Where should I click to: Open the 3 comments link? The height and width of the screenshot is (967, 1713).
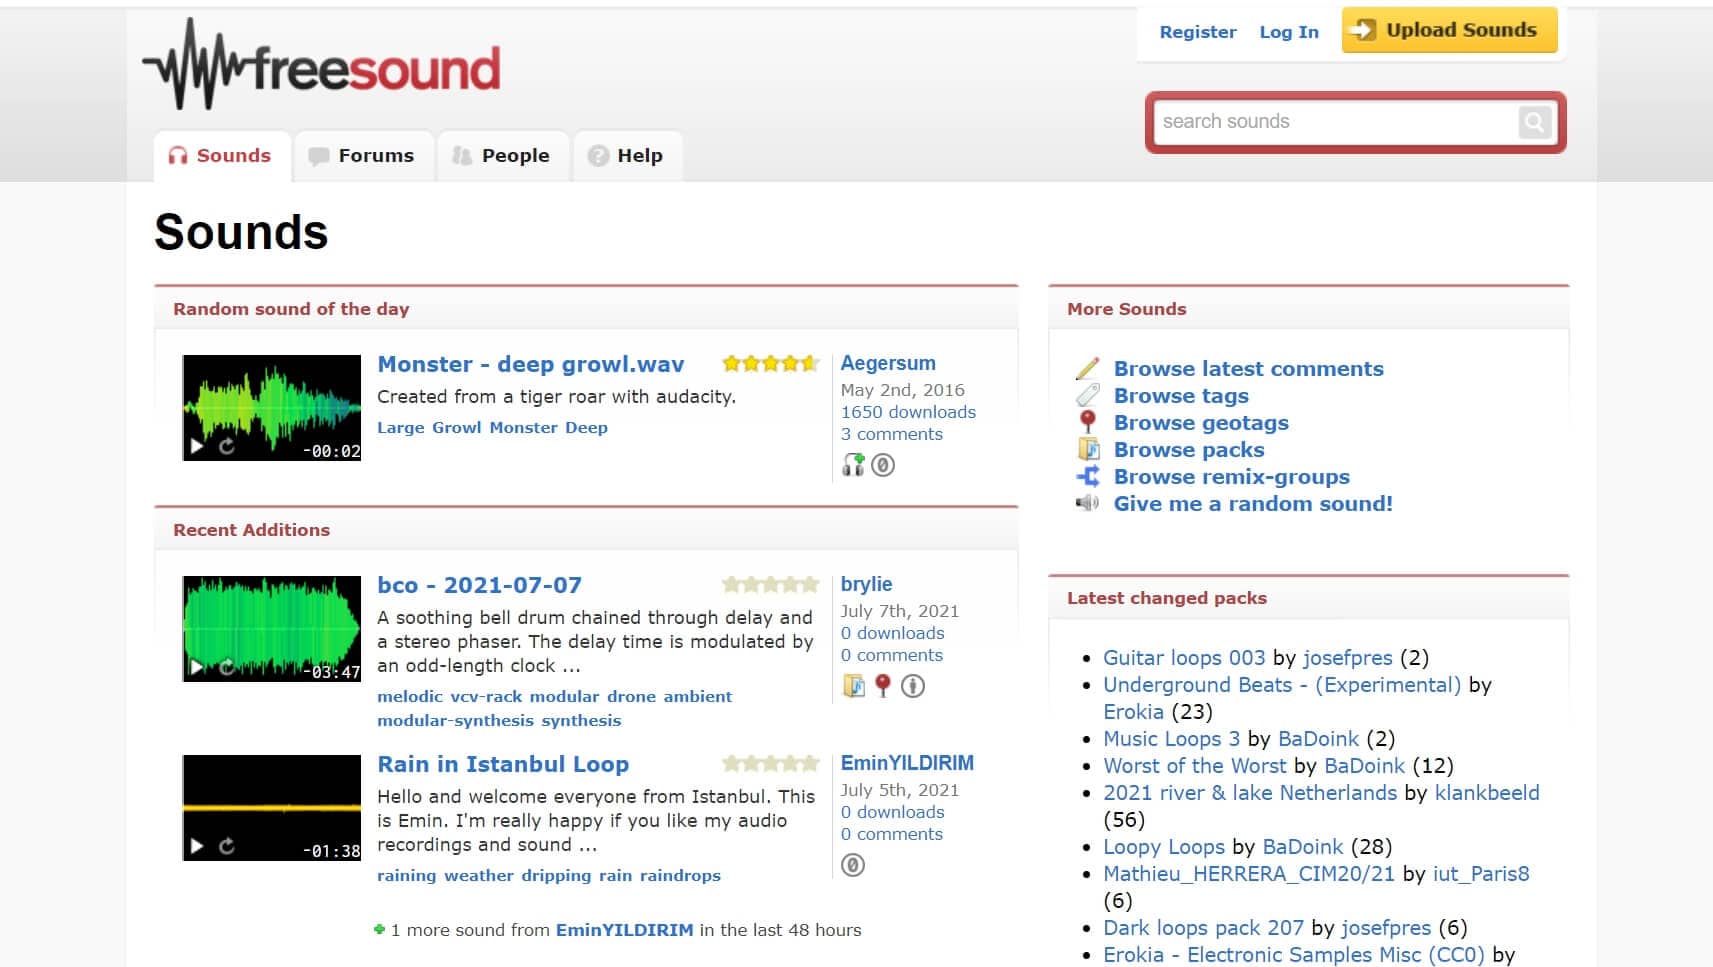click(x=891, y=434)
